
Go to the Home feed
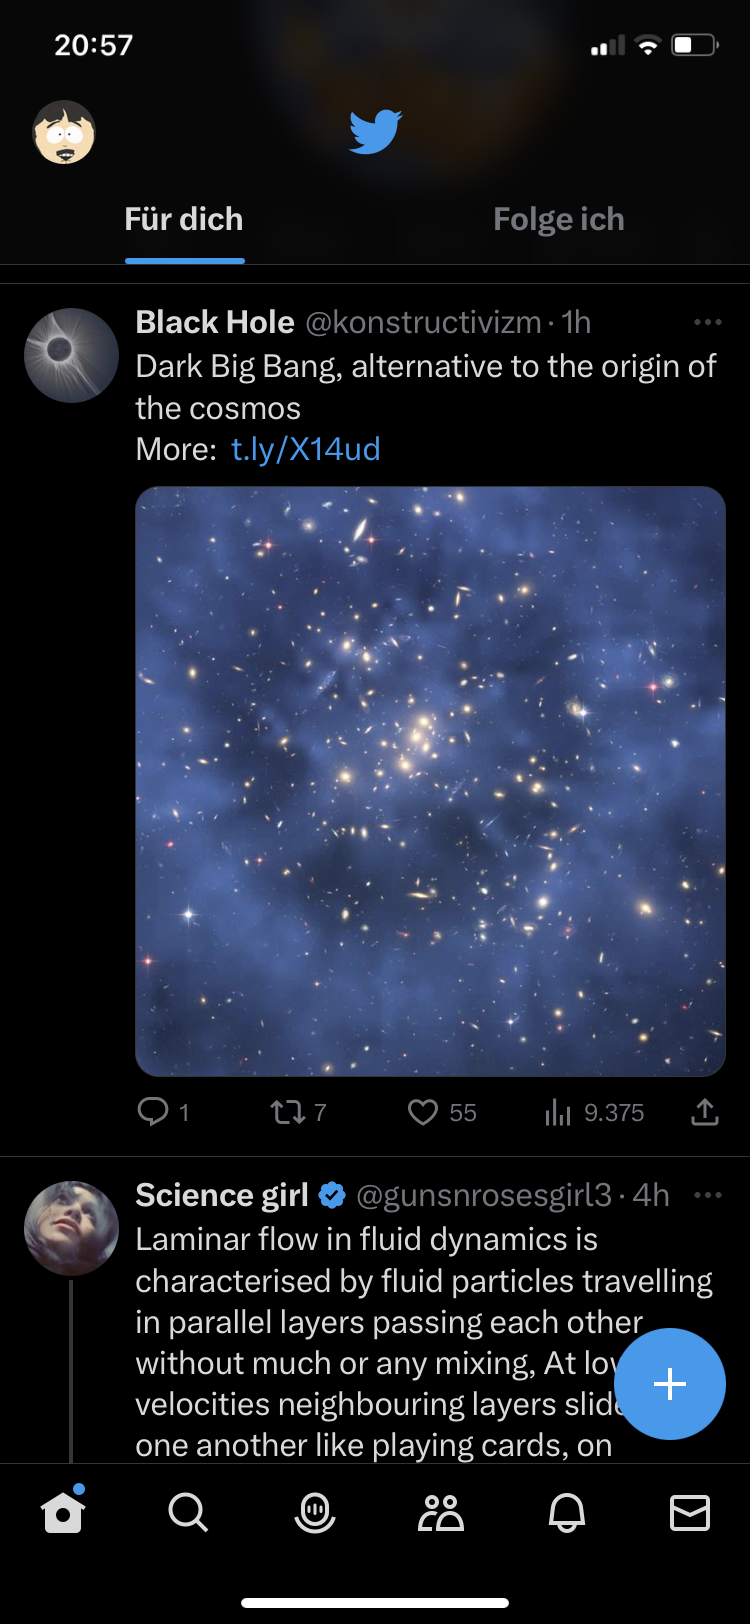coord(63,1513)
